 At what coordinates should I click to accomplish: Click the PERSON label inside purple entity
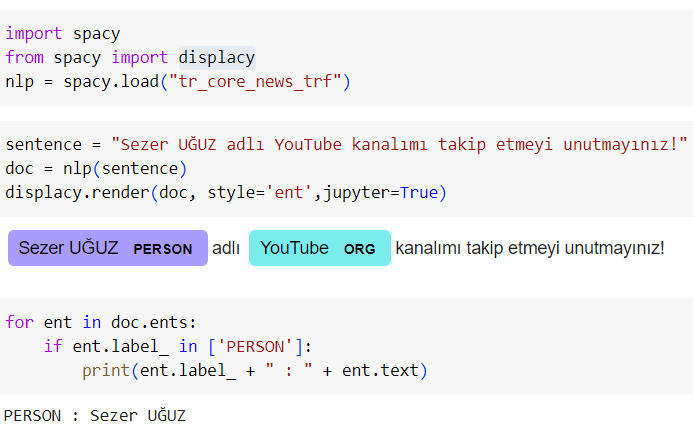(x=163, y=249)
